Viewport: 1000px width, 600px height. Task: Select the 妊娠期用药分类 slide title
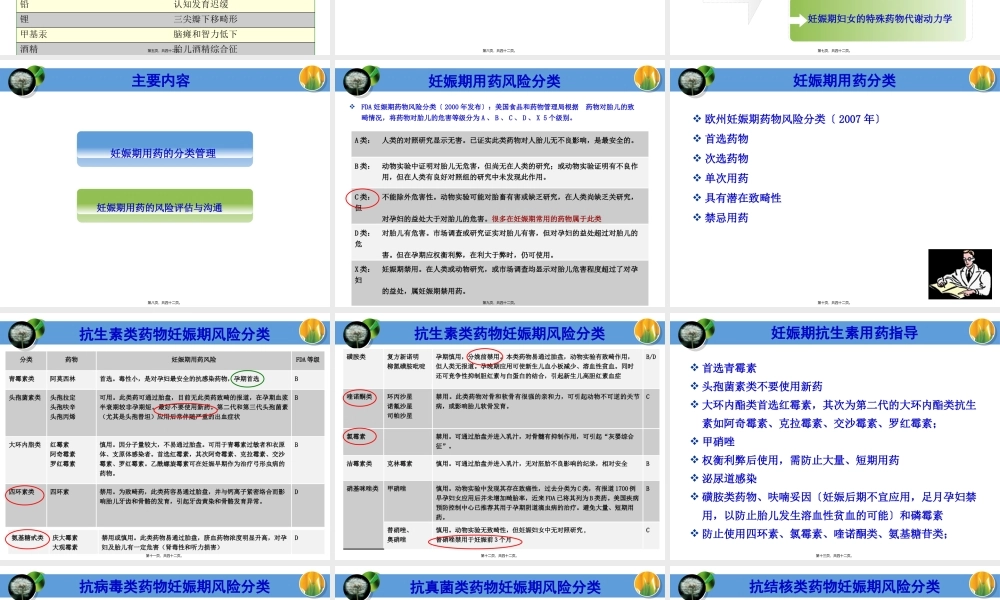click(844, 81)
